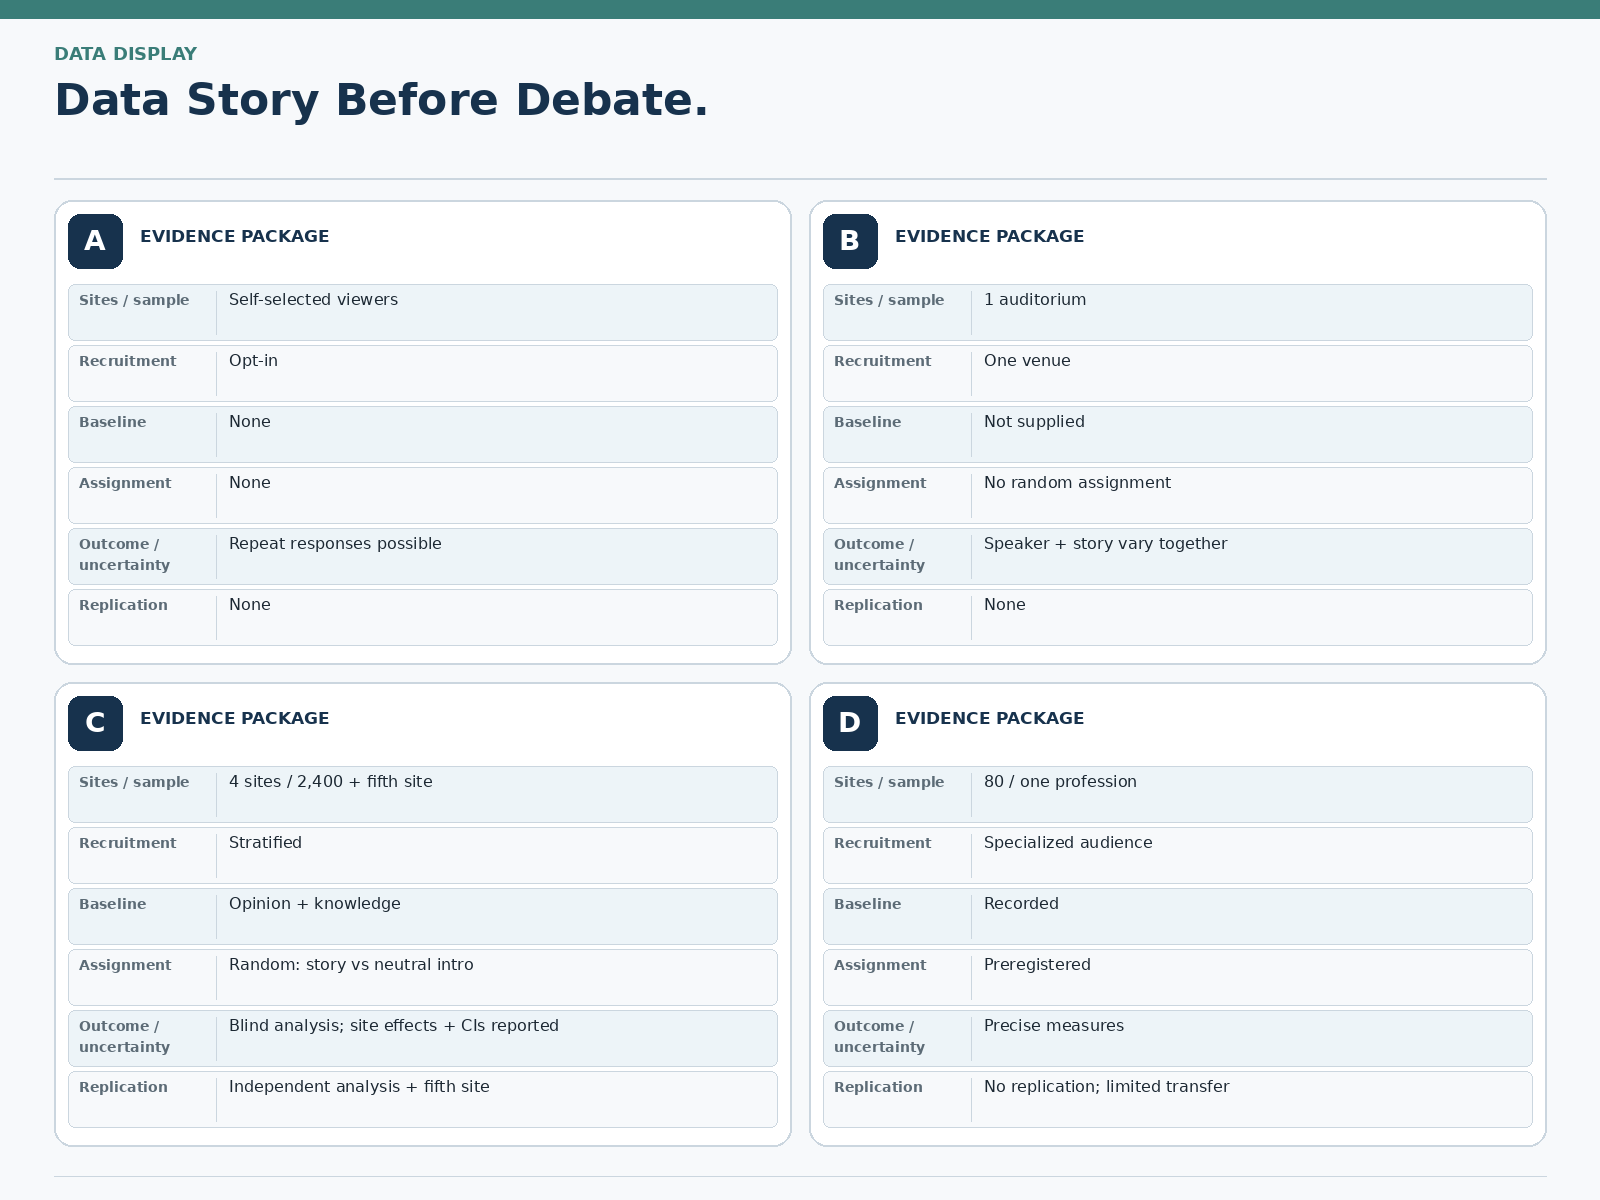Select 'Precise measures' in package D
The image size is (1600, 1200).
1054,1026
